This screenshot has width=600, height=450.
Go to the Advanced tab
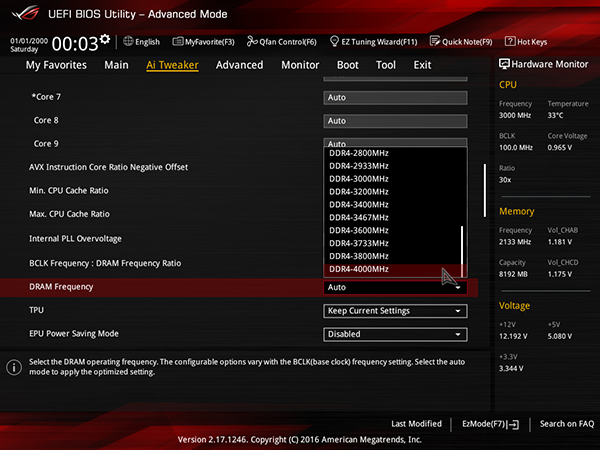tap(240, 65)
